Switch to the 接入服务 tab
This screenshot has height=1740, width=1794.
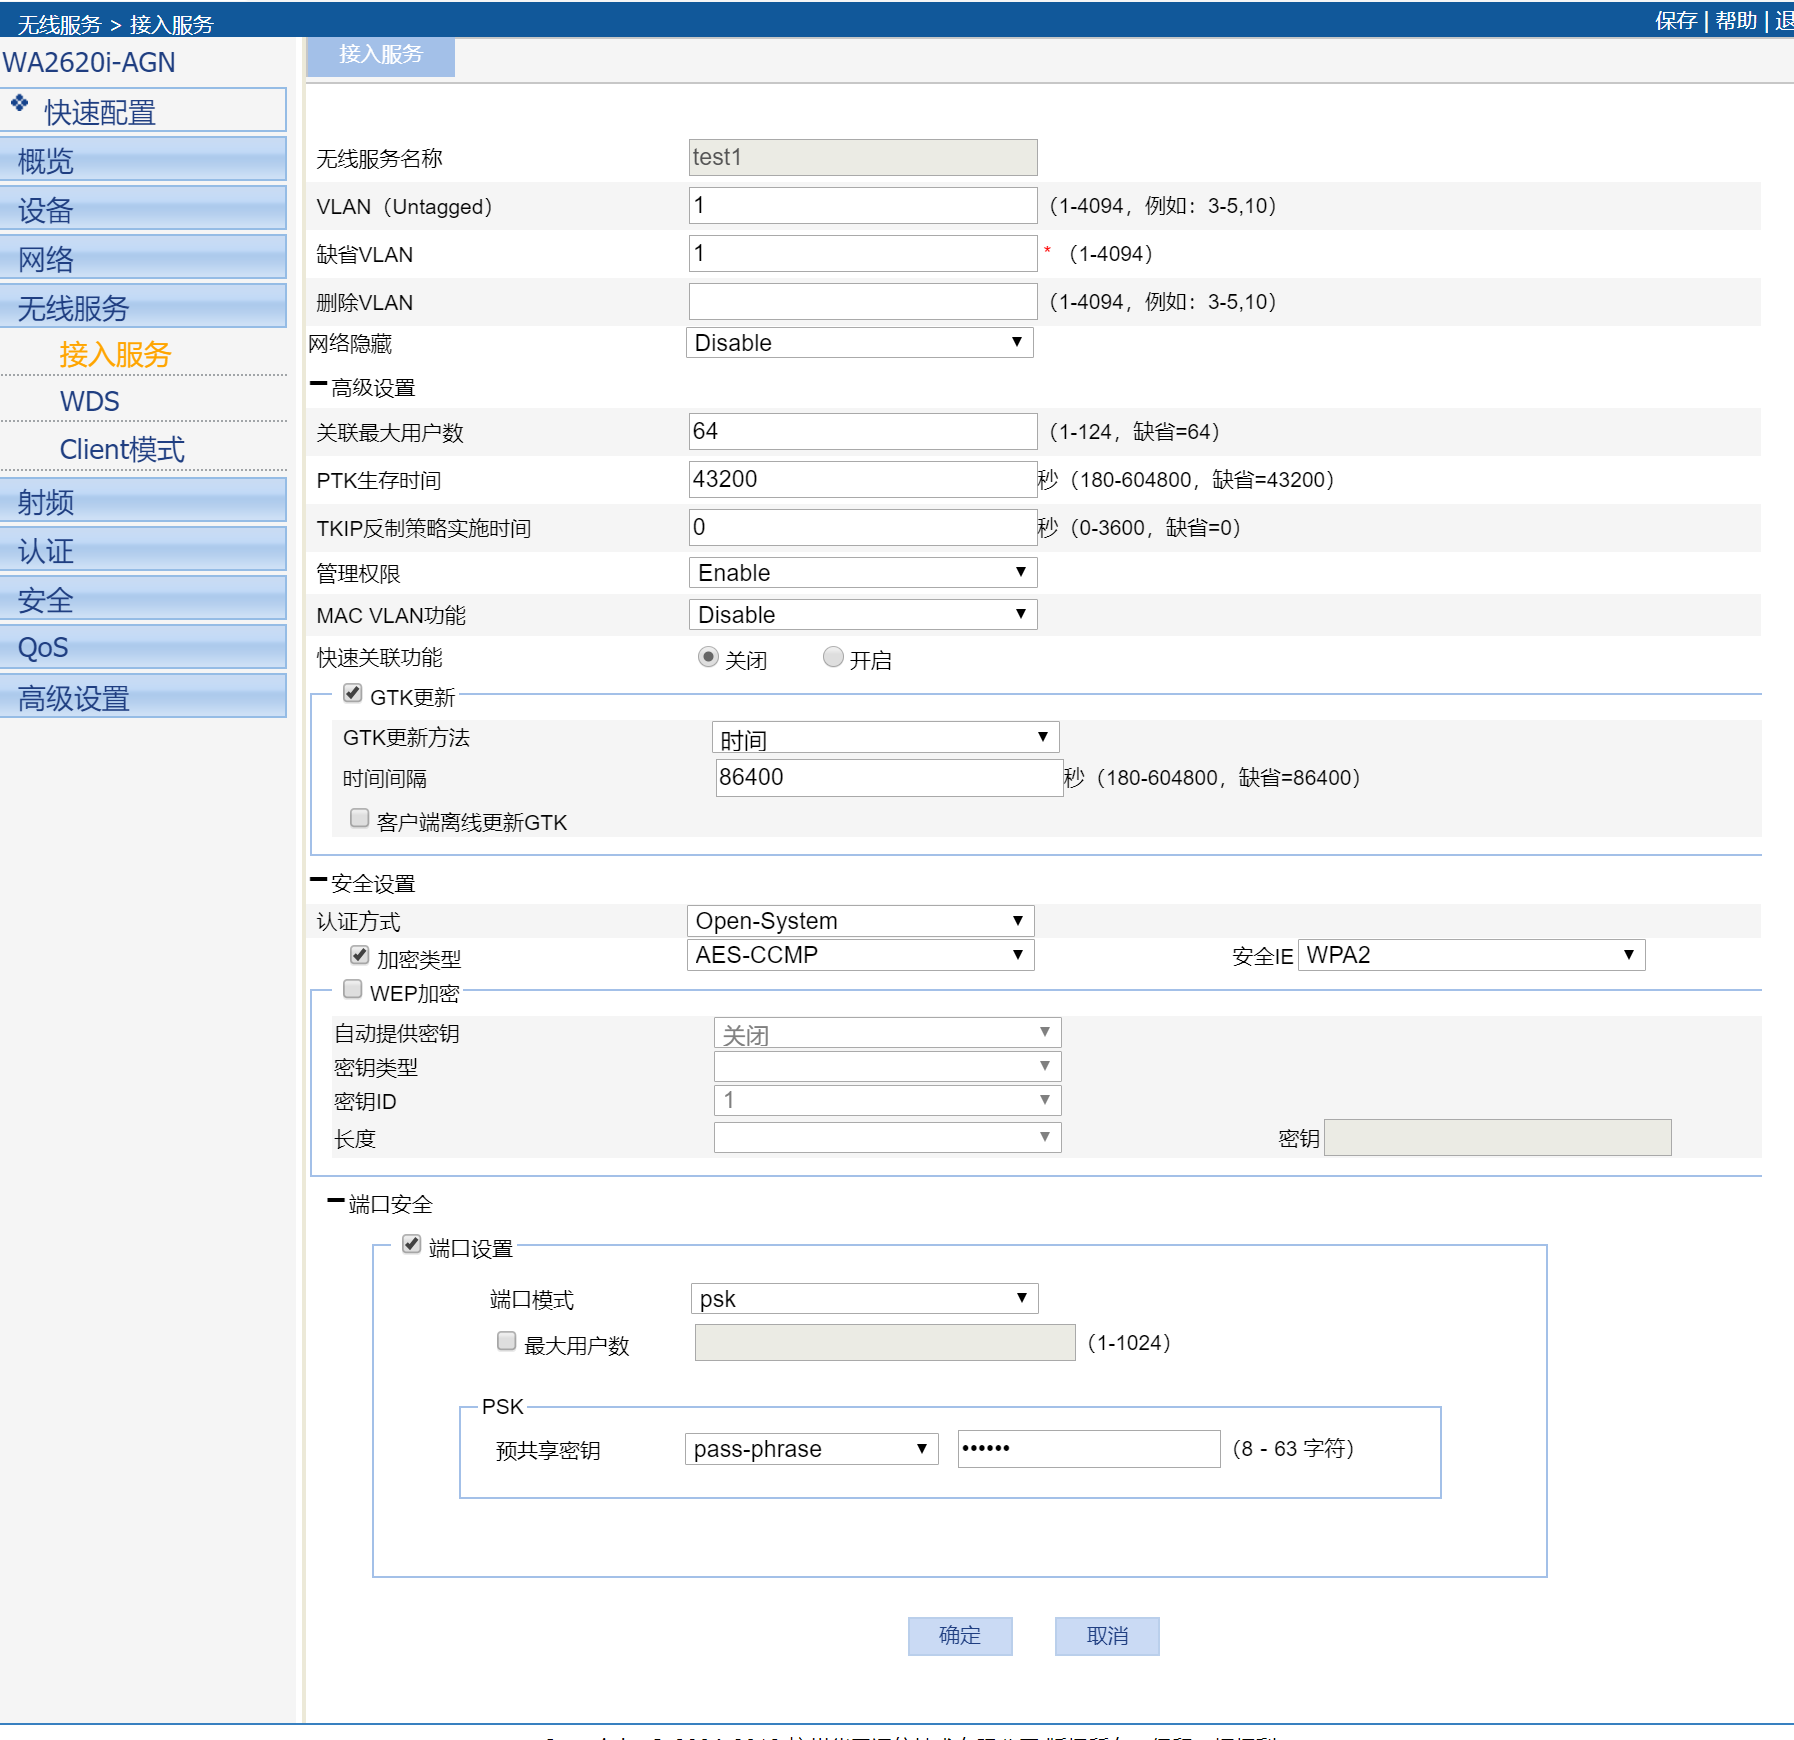380,55
